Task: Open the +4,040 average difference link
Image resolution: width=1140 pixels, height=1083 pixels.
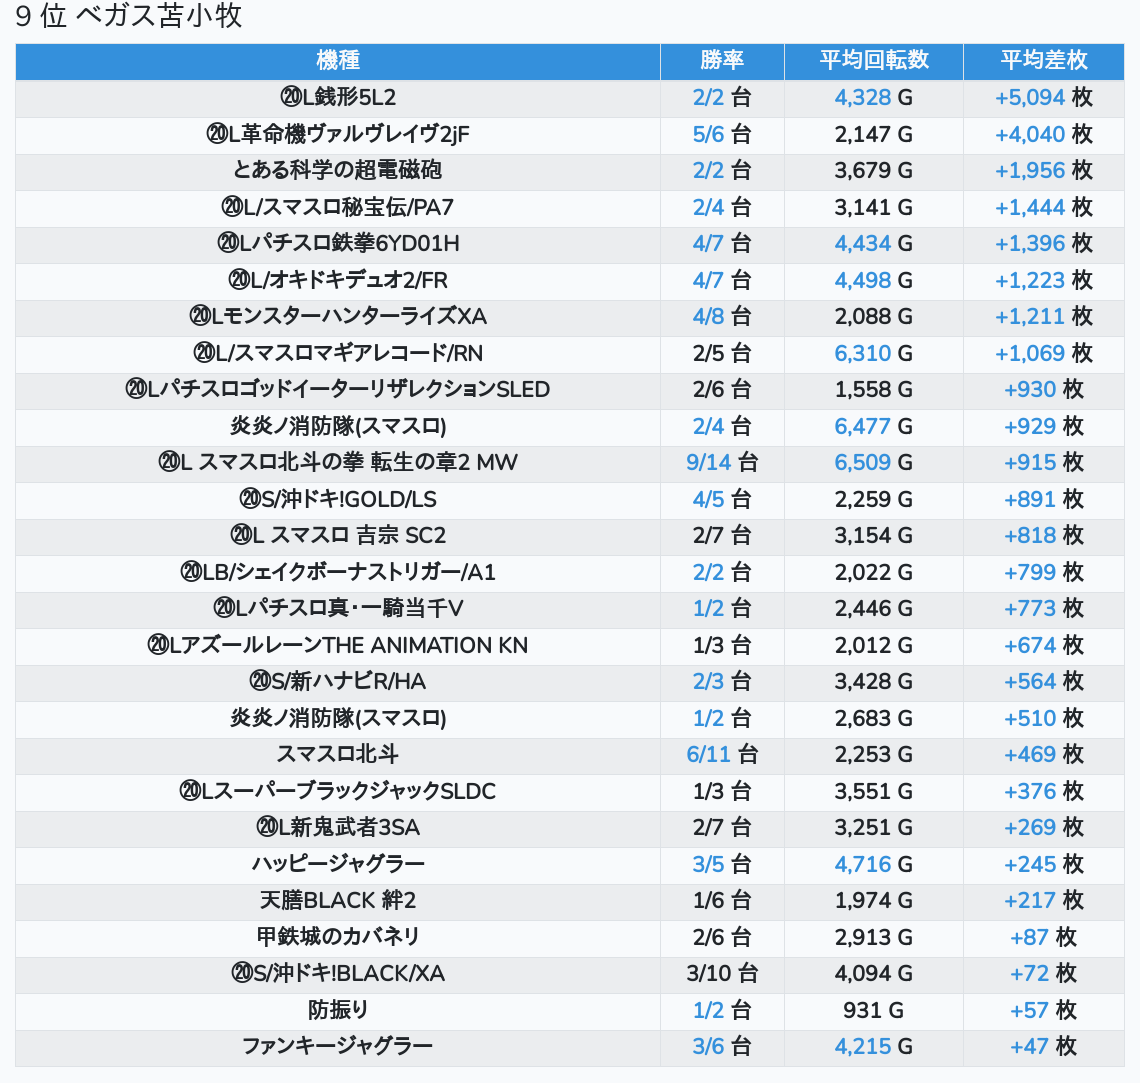Action: pyautogui.click(x=1030, y=134)
